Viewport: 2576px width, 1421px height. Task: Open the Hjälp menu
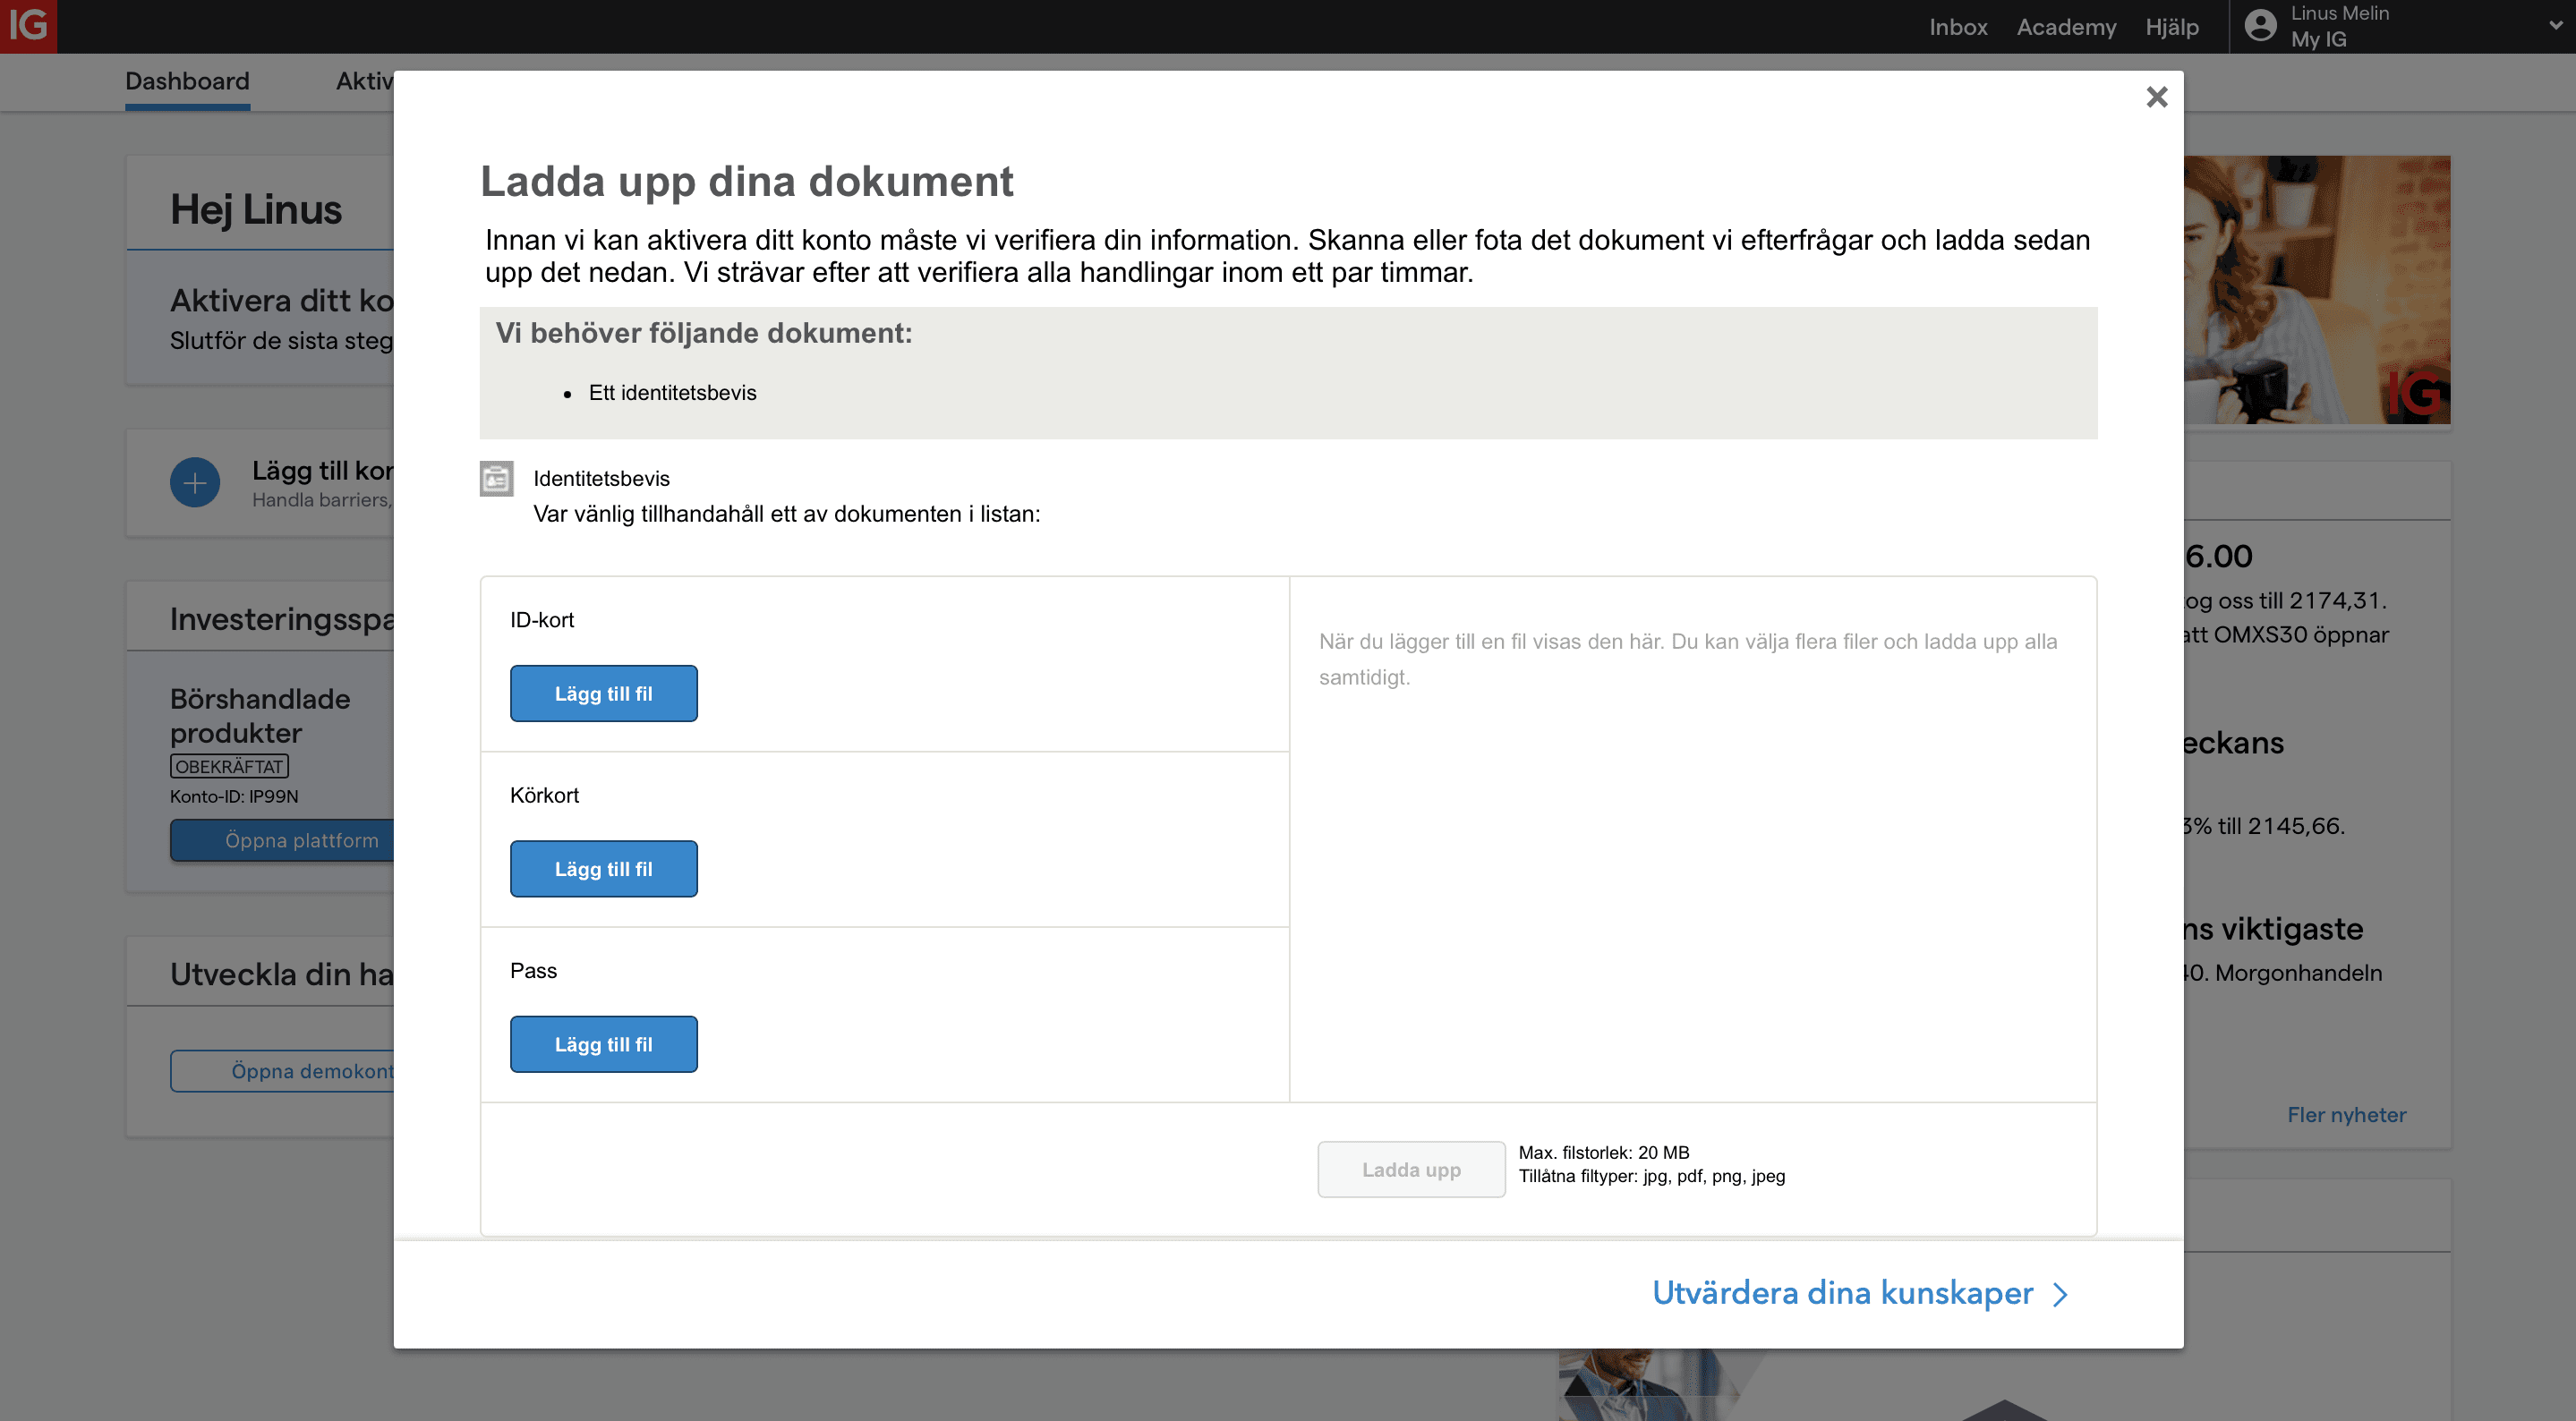point(2171,27)
